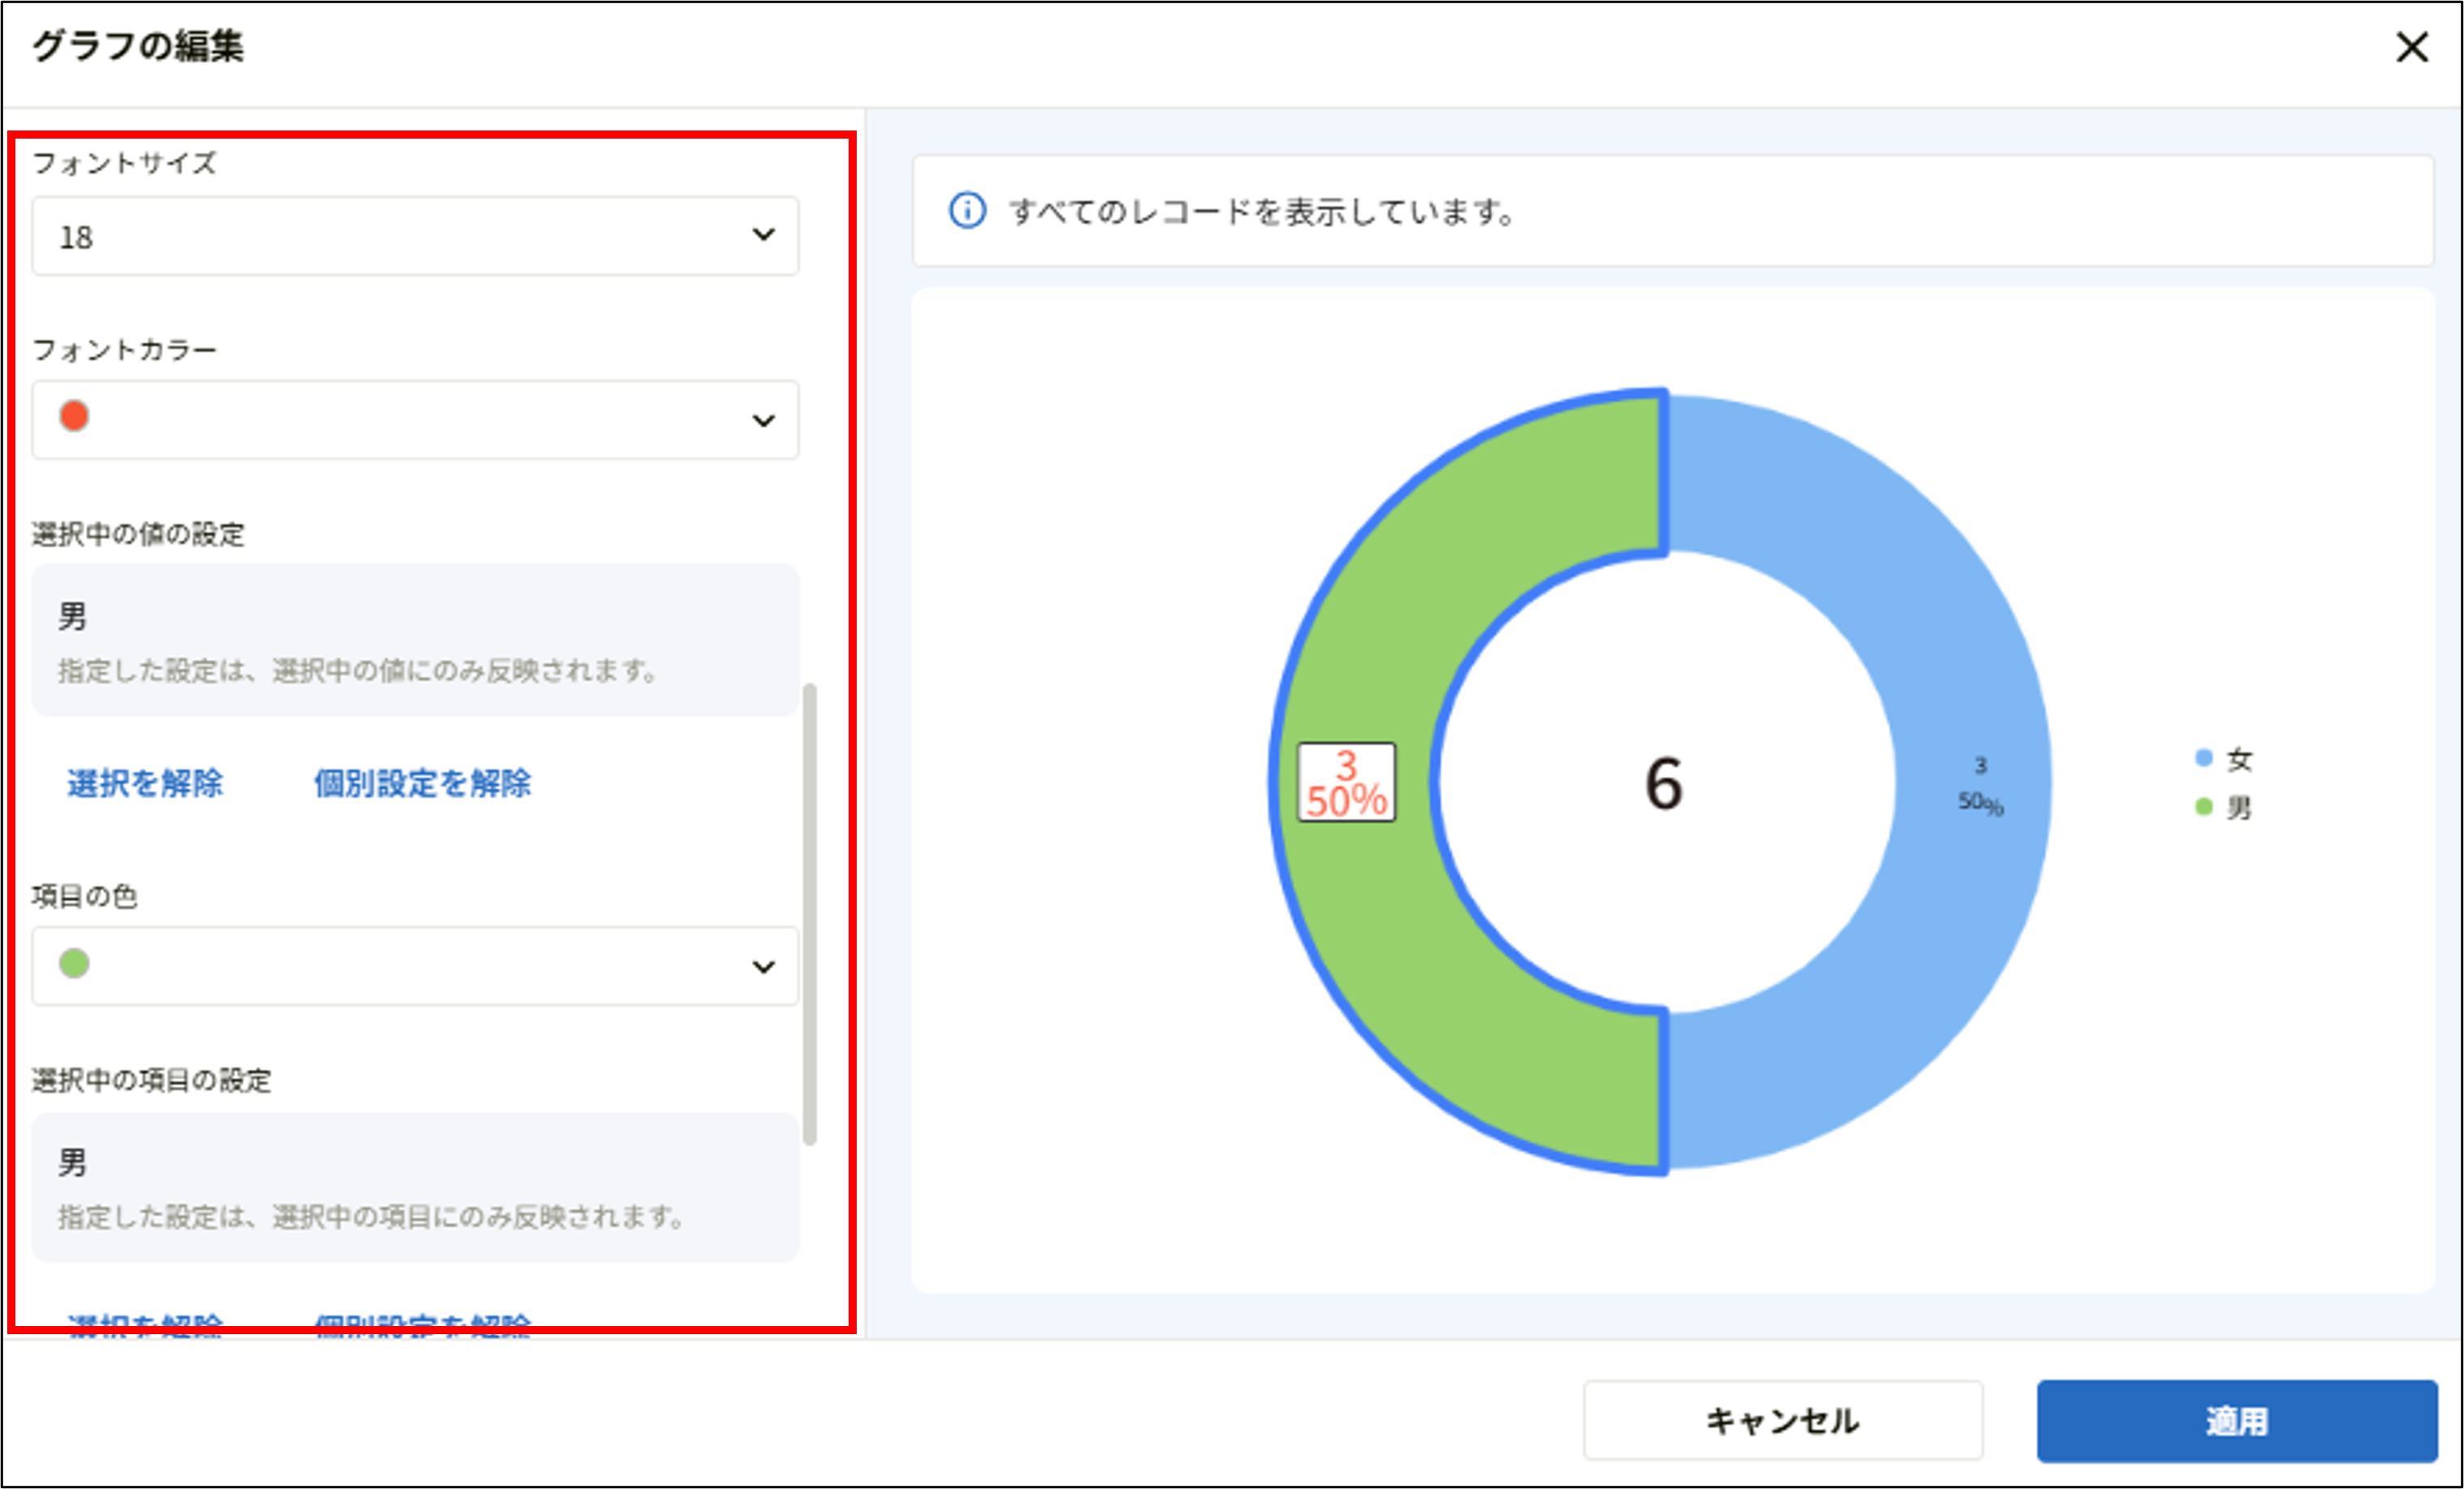The width and height of the screenshot is (2464, 1489).
Task: Click the red font color circle icon
Action: pyautogui.click(x=74, y=418)
